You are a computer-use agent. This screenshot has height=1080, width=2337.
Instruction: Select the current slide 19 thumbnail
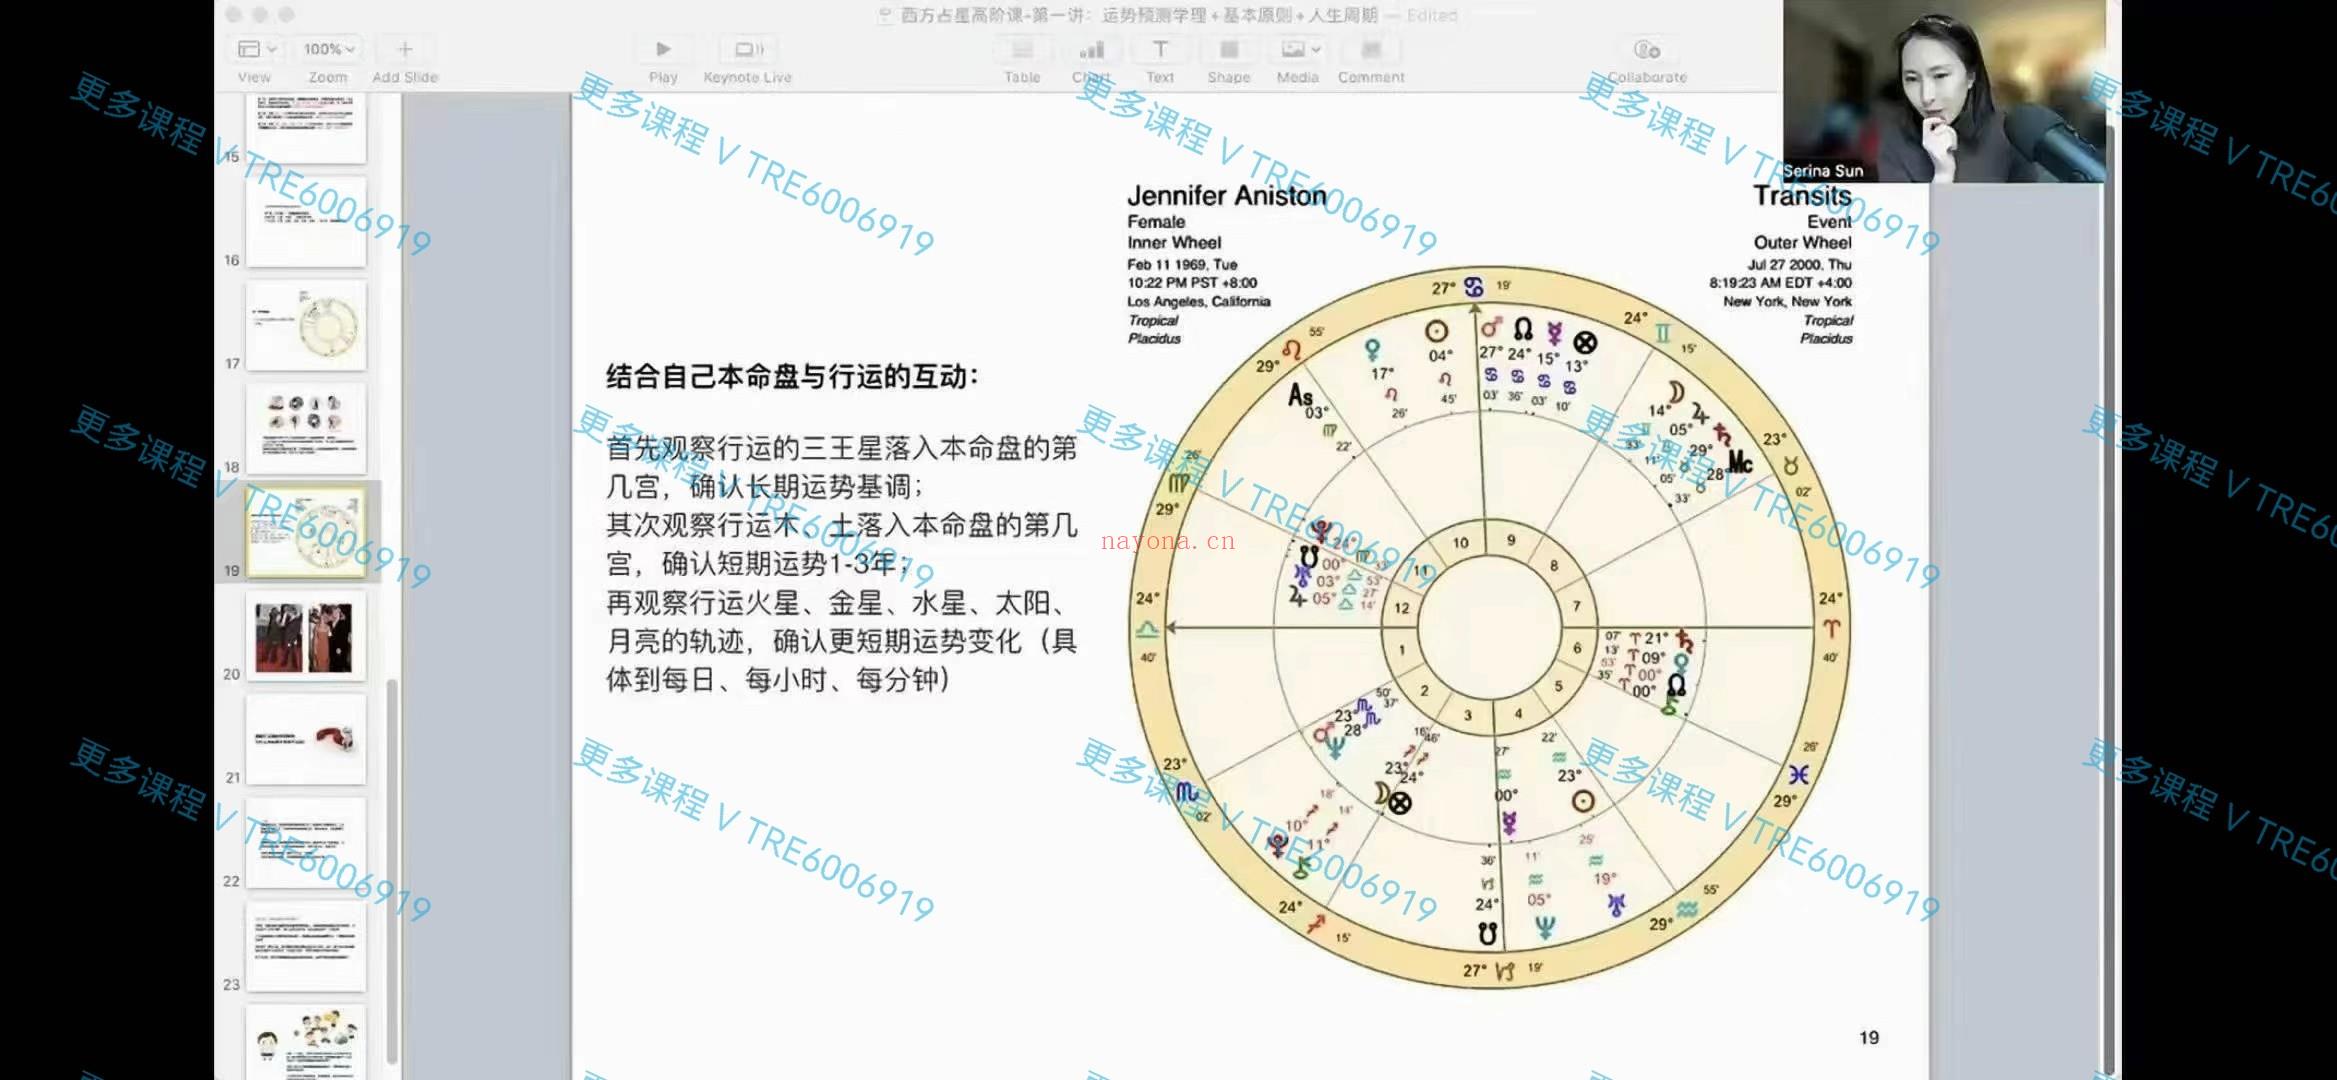pos(306,532)
